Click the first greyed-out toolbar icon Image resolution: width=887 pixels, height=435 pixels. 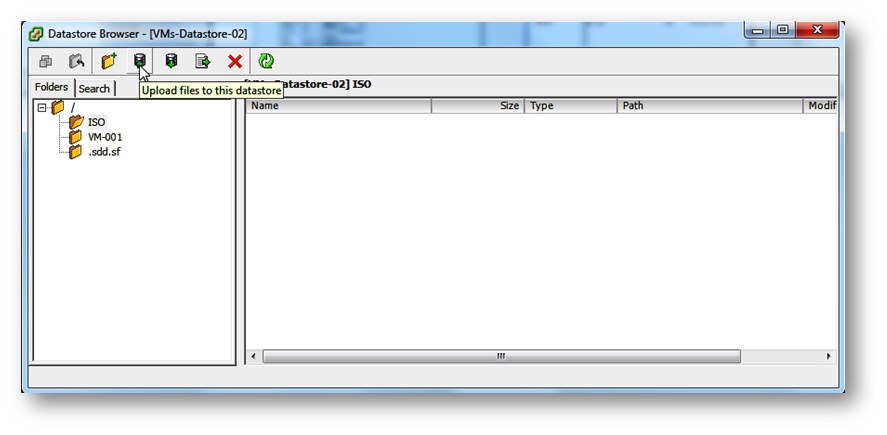coord(46,61)
